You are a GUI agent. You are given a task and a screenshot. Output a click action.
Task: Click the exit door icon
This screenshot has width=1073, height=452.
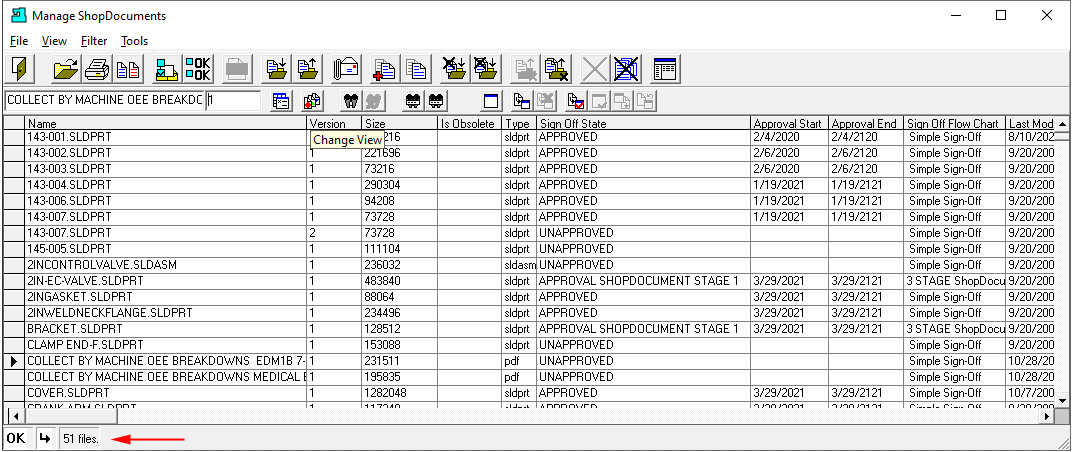(18, 68)
